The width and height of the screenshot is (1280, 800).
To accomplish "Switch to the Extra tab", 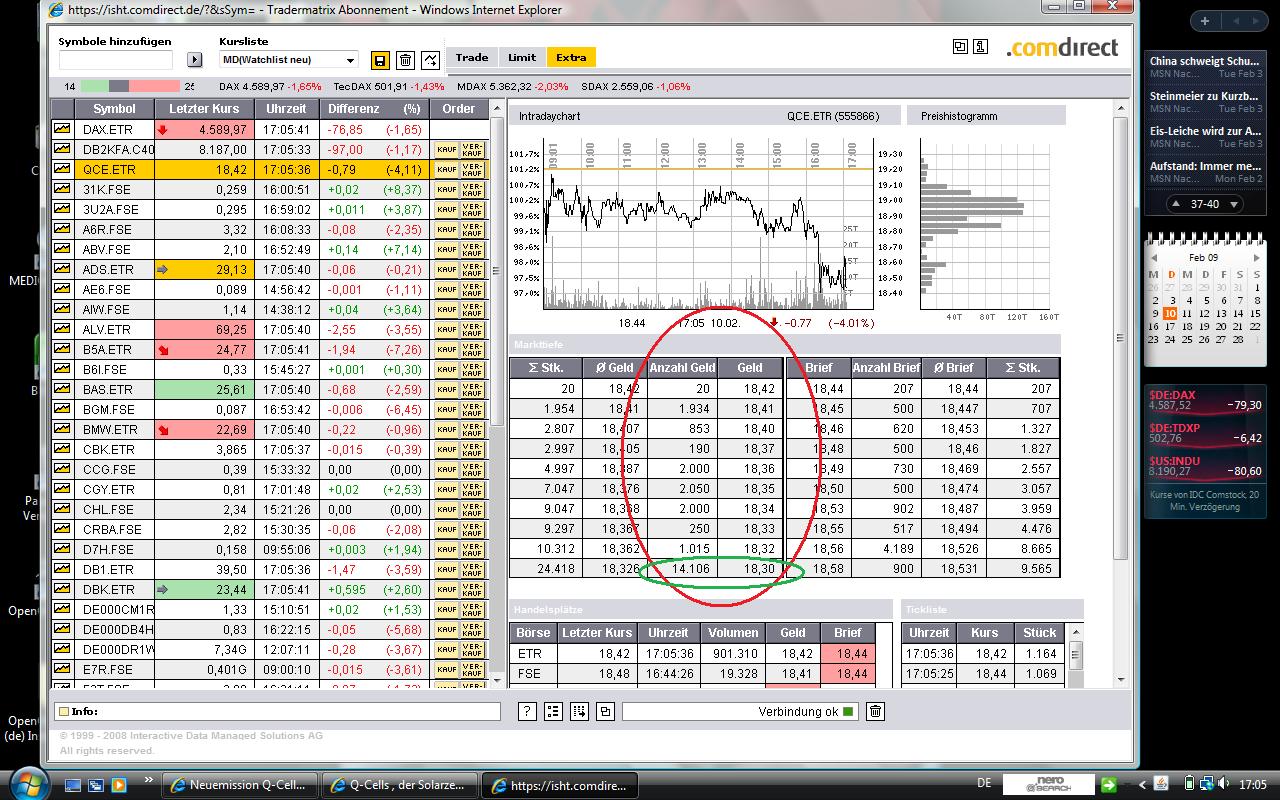I will [x=572, y=57].
